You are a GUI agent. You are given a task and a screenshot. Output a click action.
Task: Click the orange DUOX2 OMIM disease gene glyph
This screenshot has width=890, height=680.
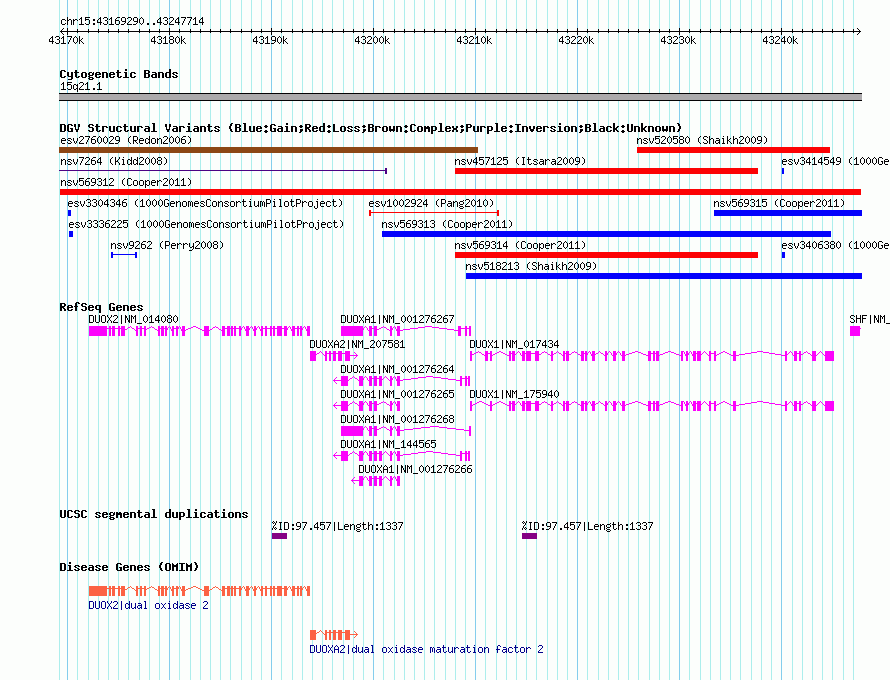tap(199, 591)
